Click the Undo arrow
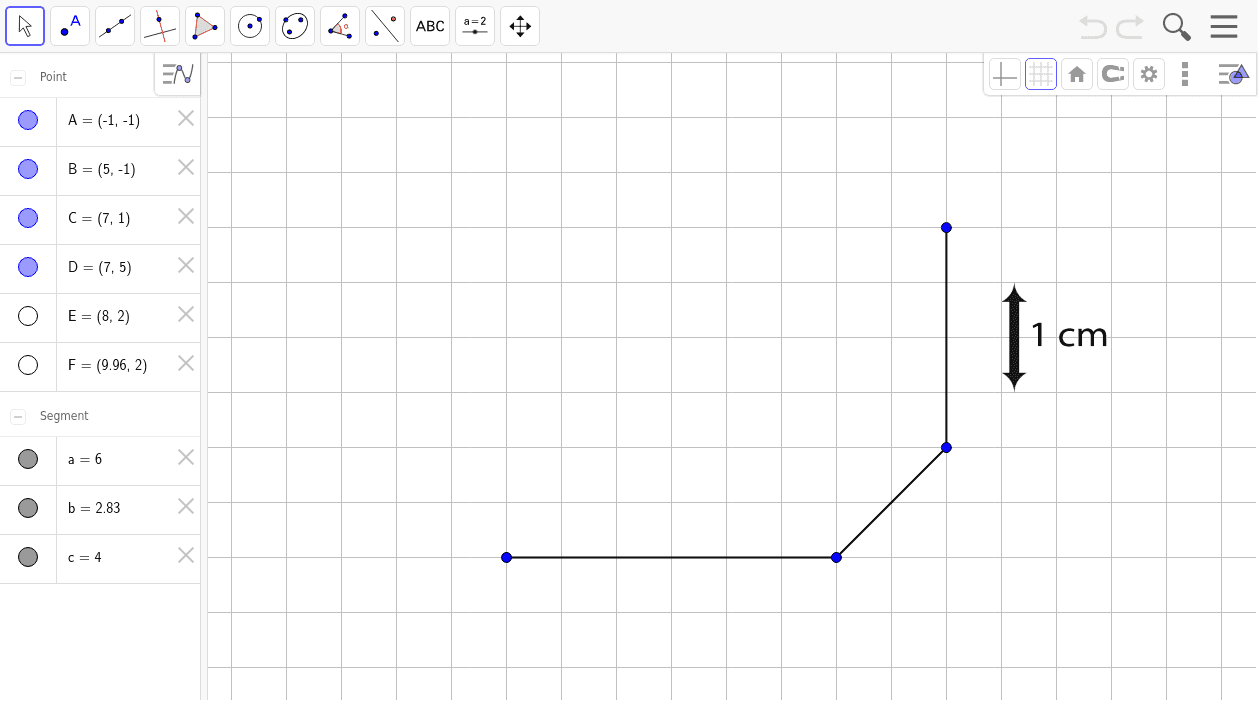This screenshot has width=1258, height=702. point(1093,27)
